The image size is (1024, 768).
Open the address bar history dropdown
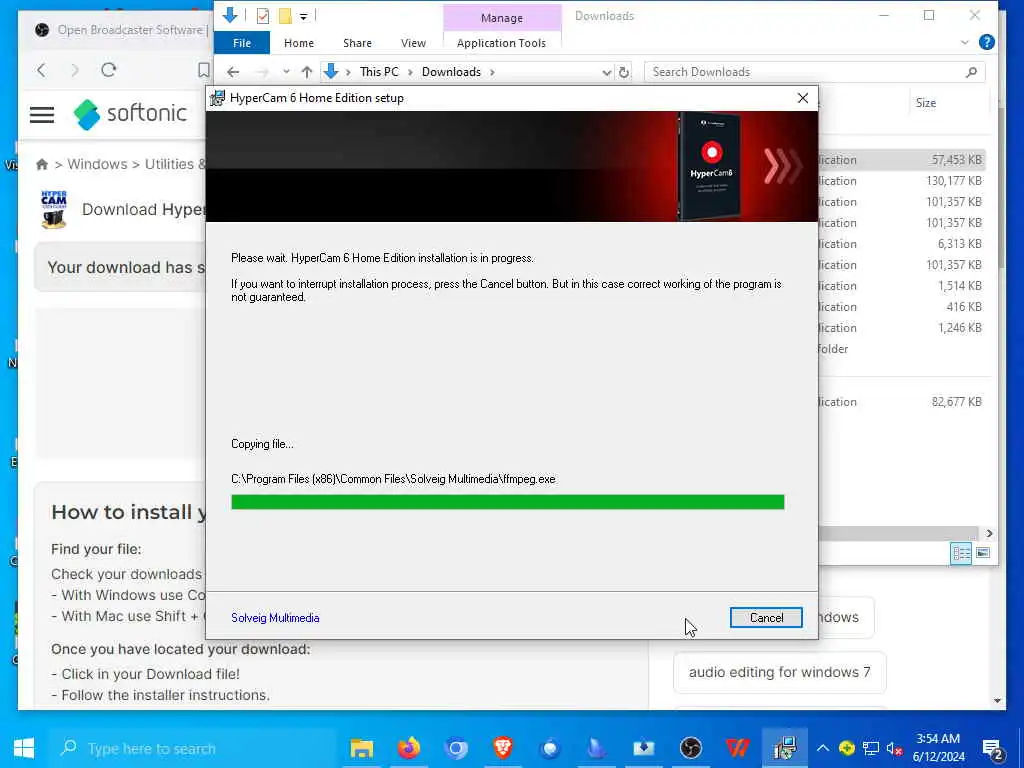point(607,72)
